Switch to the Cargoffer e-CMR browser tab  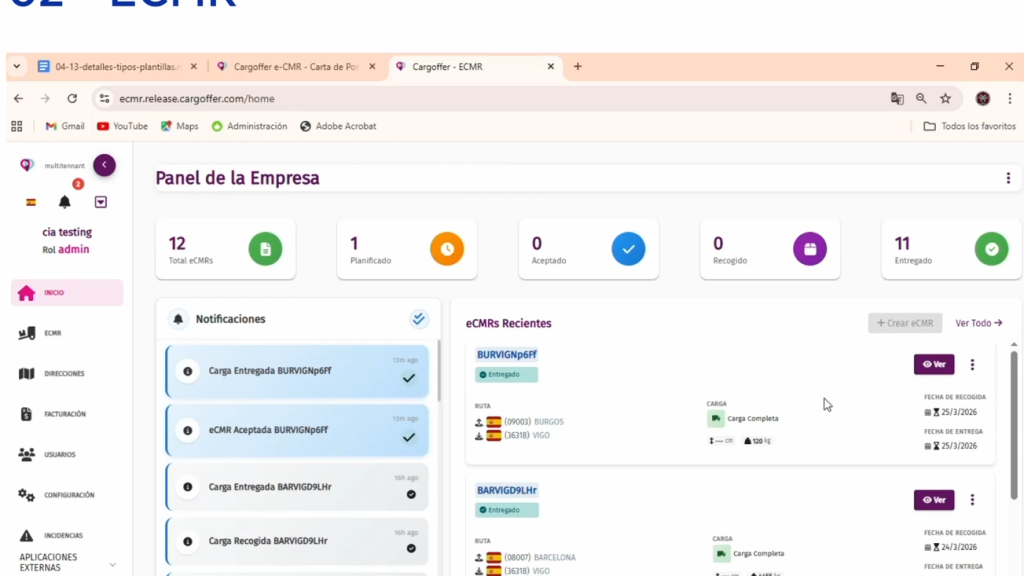pos(295,67)
